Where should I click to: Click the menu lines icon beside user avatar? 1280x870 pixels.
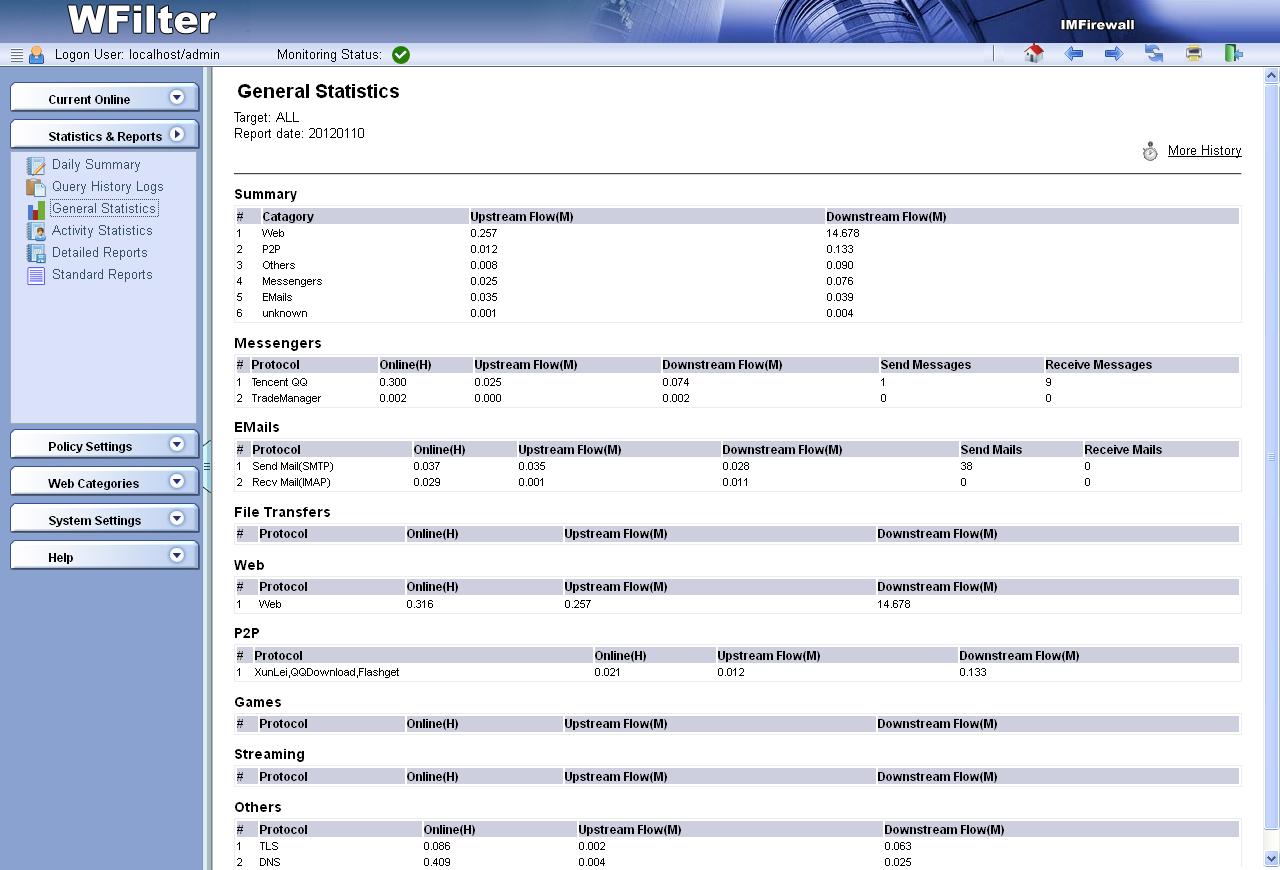tap(16, 55)
